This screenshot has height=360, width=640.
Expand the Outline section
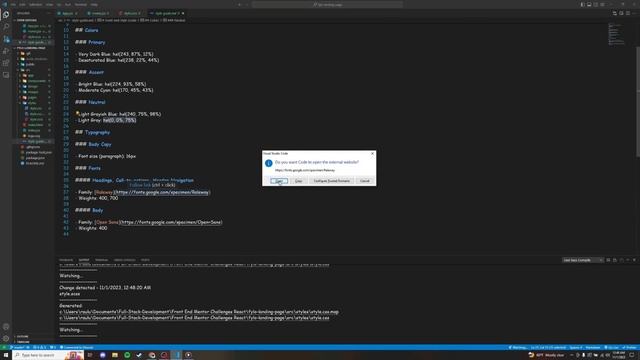(22, 337)
